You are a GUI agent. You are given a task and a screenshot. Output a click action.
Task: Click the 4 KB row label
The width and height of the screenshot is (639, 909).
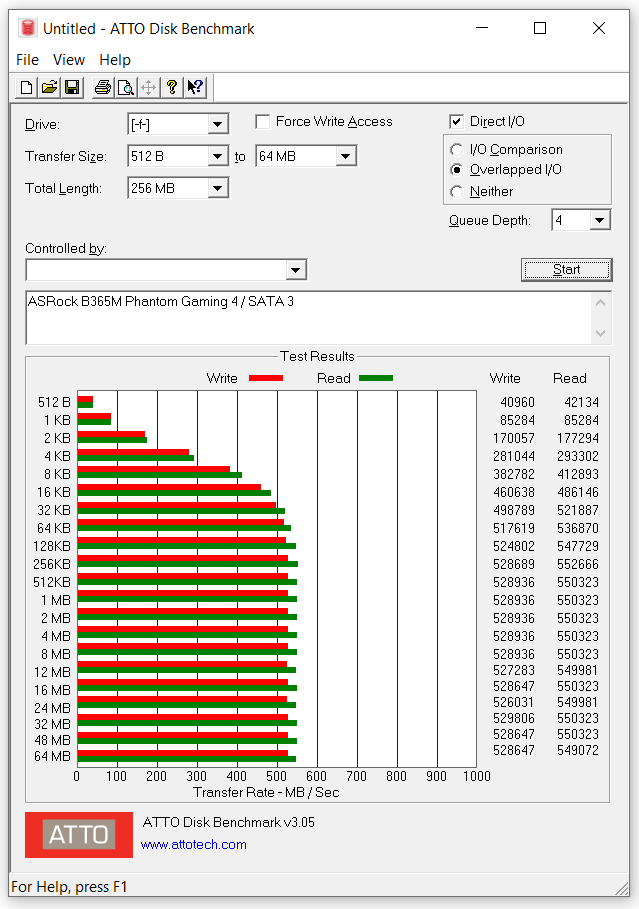57,456
